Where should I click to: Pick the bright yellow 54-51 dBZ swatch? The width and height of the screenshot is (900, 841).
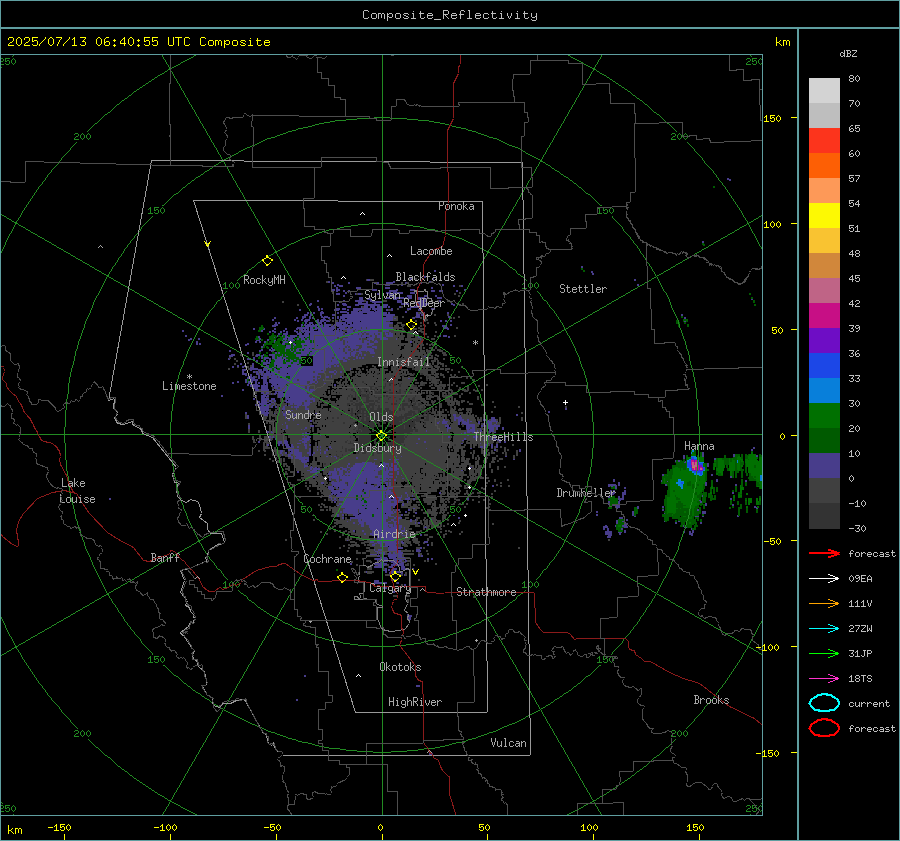click(824, 216)
